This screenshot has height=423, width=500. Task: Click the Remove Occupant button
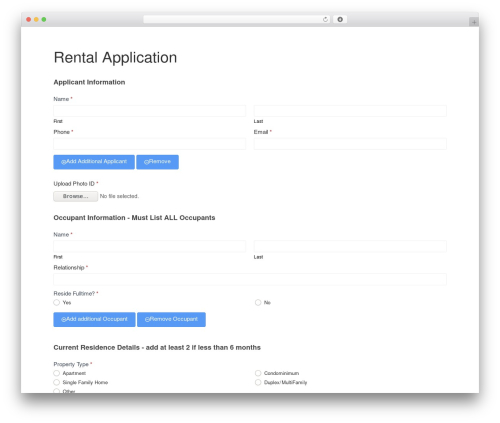click(171, 320)
